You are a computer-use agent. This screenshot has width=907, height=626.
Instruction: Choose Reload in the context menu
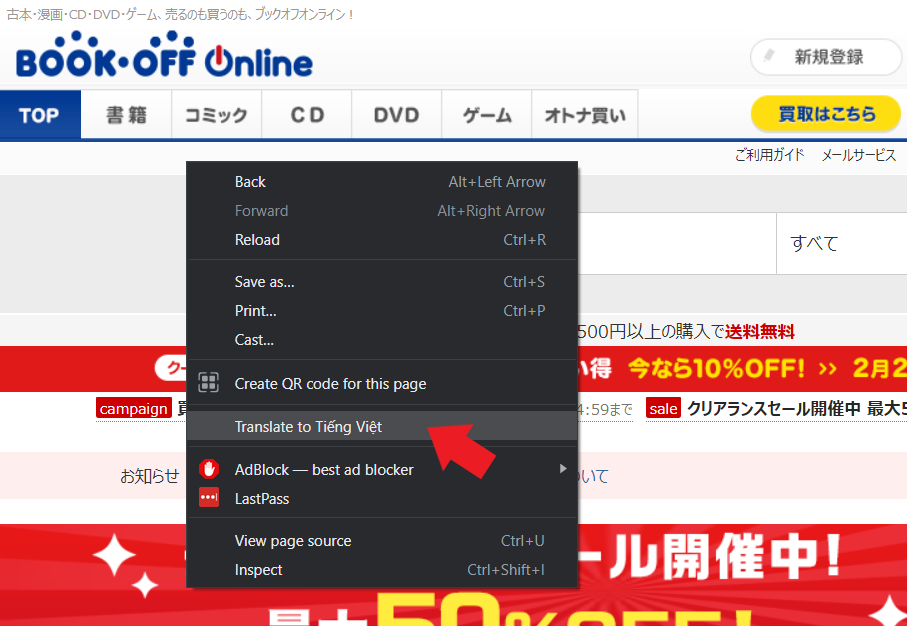382,240
